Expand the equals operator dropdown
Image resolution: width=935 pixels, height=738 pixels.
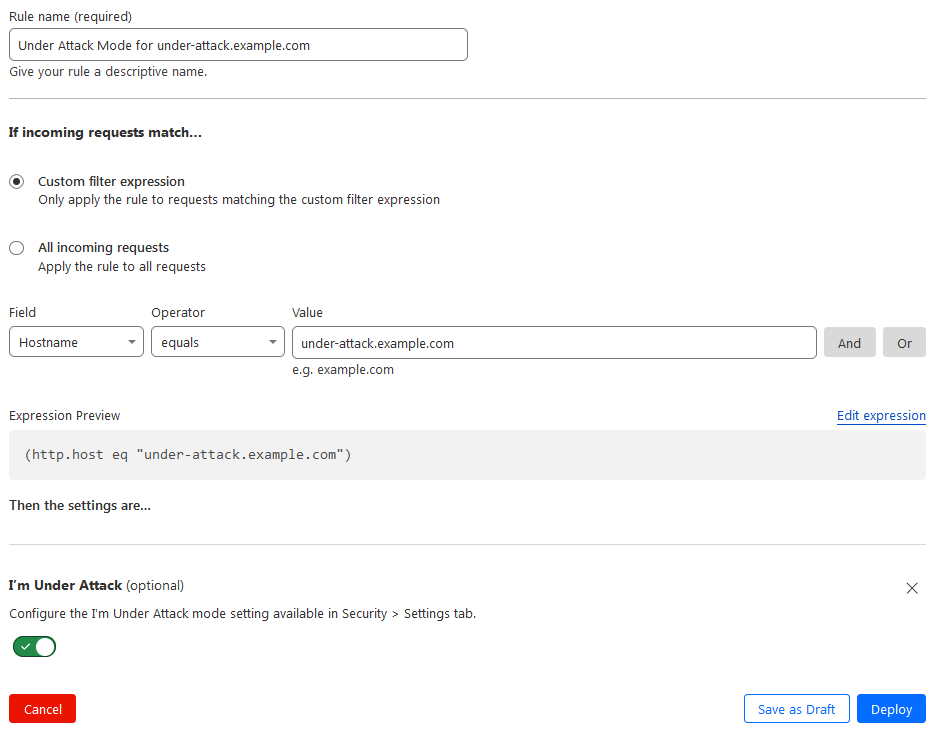pyautogui.click(x=218, y=343)
